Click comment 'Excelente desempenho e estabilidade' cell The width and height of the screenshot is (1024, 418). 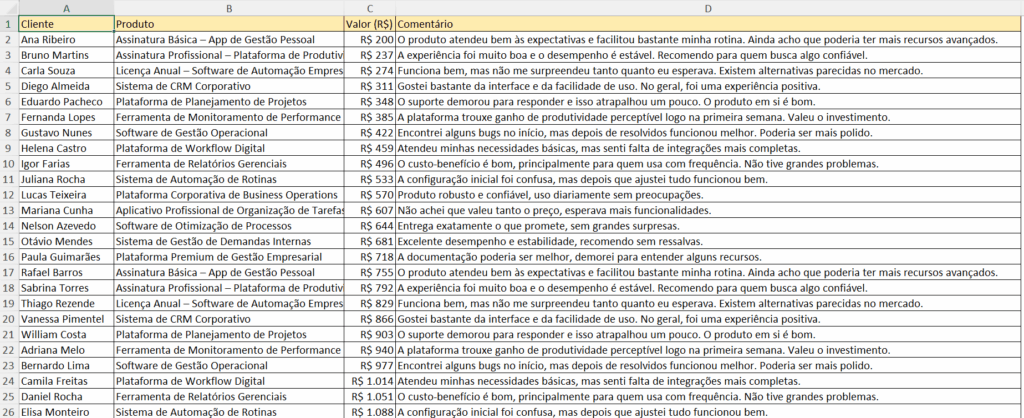tap(707, 241)
